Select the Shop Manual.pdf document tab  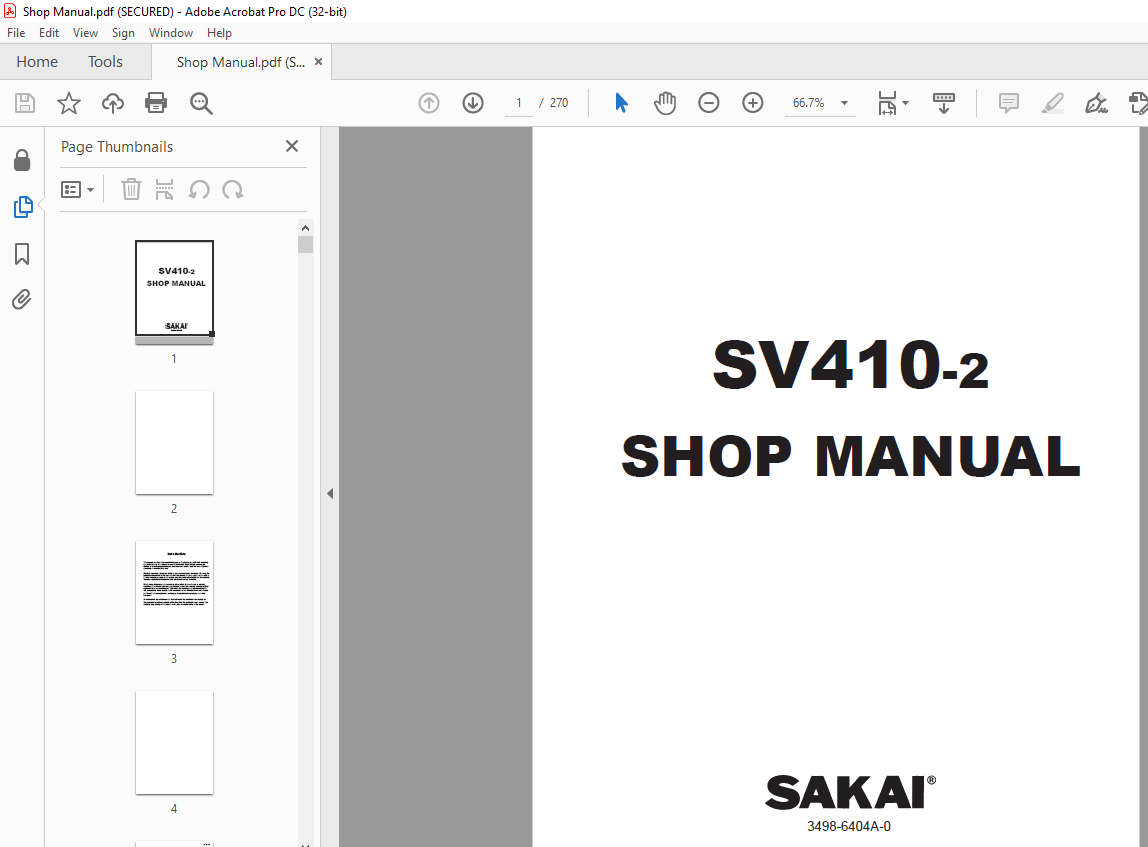240,62
